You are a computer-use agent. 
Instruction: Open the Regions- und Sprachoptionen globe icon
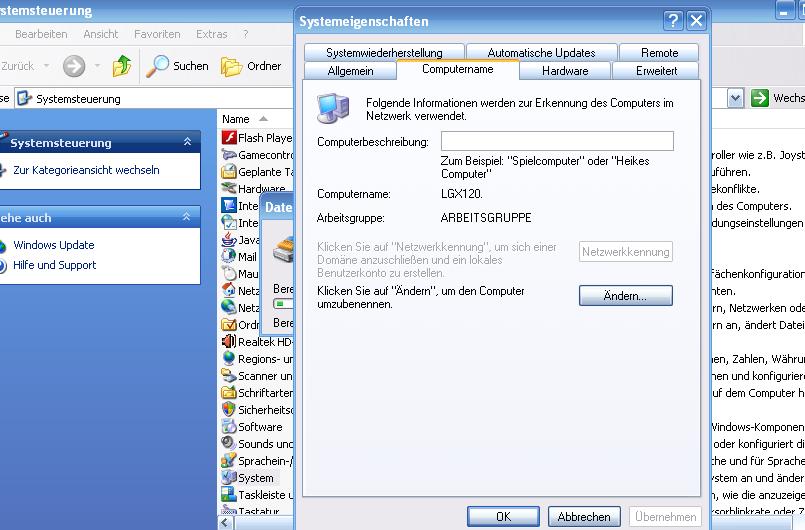[229, 358]
